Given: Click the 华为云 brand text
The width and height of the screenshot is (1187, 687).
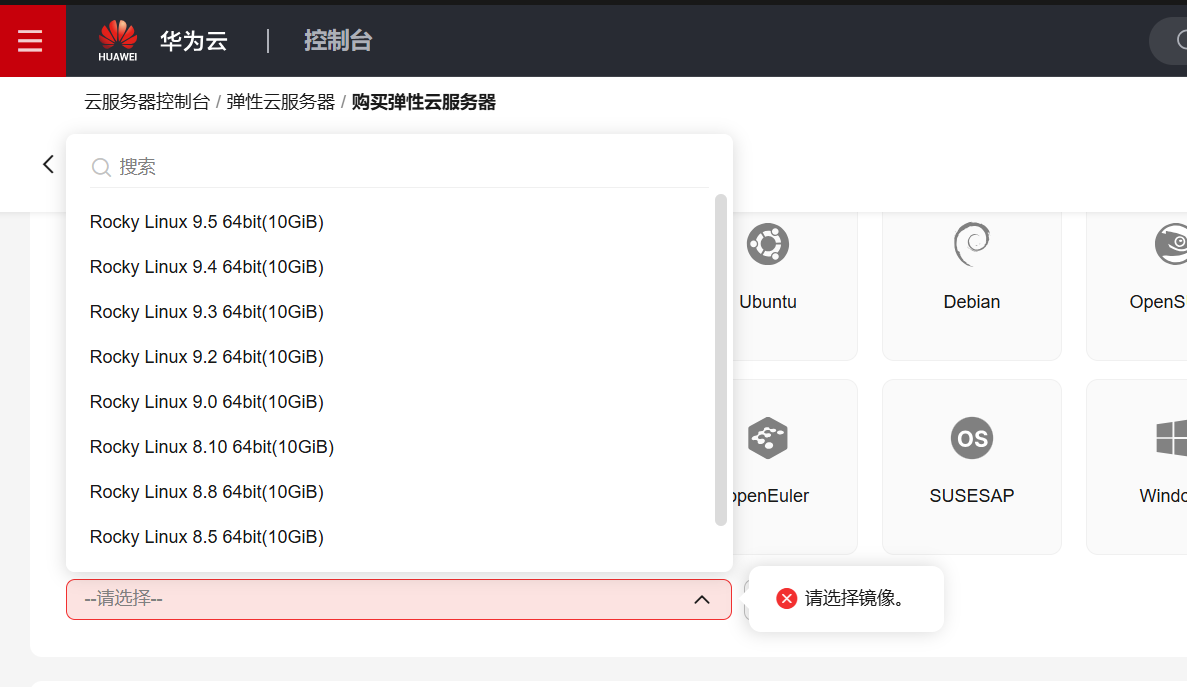Looking at the screenshot, I should 194,41.
